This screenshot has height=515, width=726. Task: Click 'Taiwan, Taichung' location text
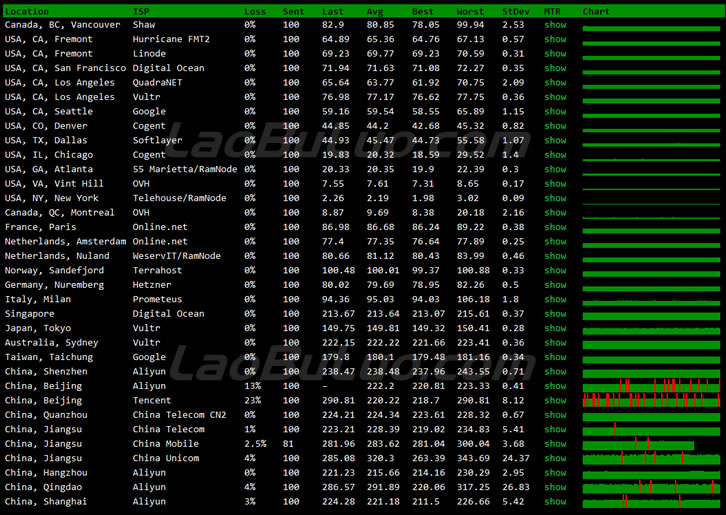coord(49,357)
